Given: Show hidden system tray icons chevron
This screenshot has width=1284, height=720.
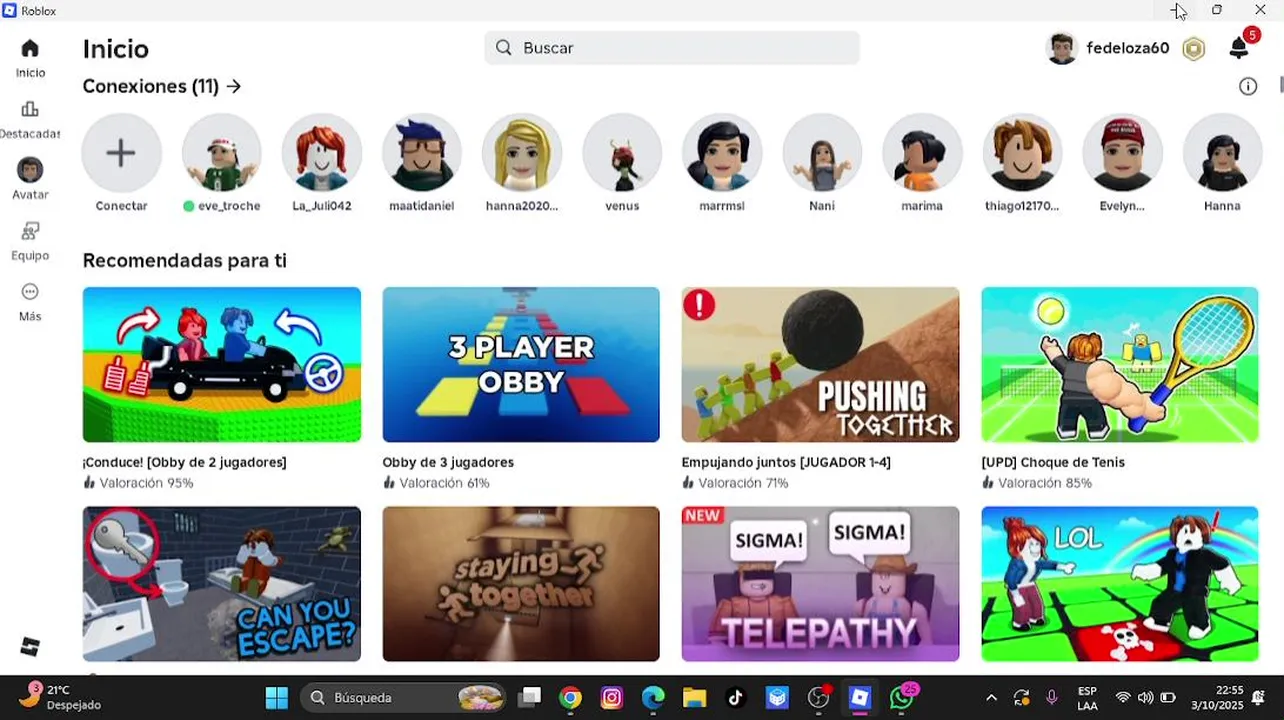Looking at the screenshot, I should click(991, 697).
